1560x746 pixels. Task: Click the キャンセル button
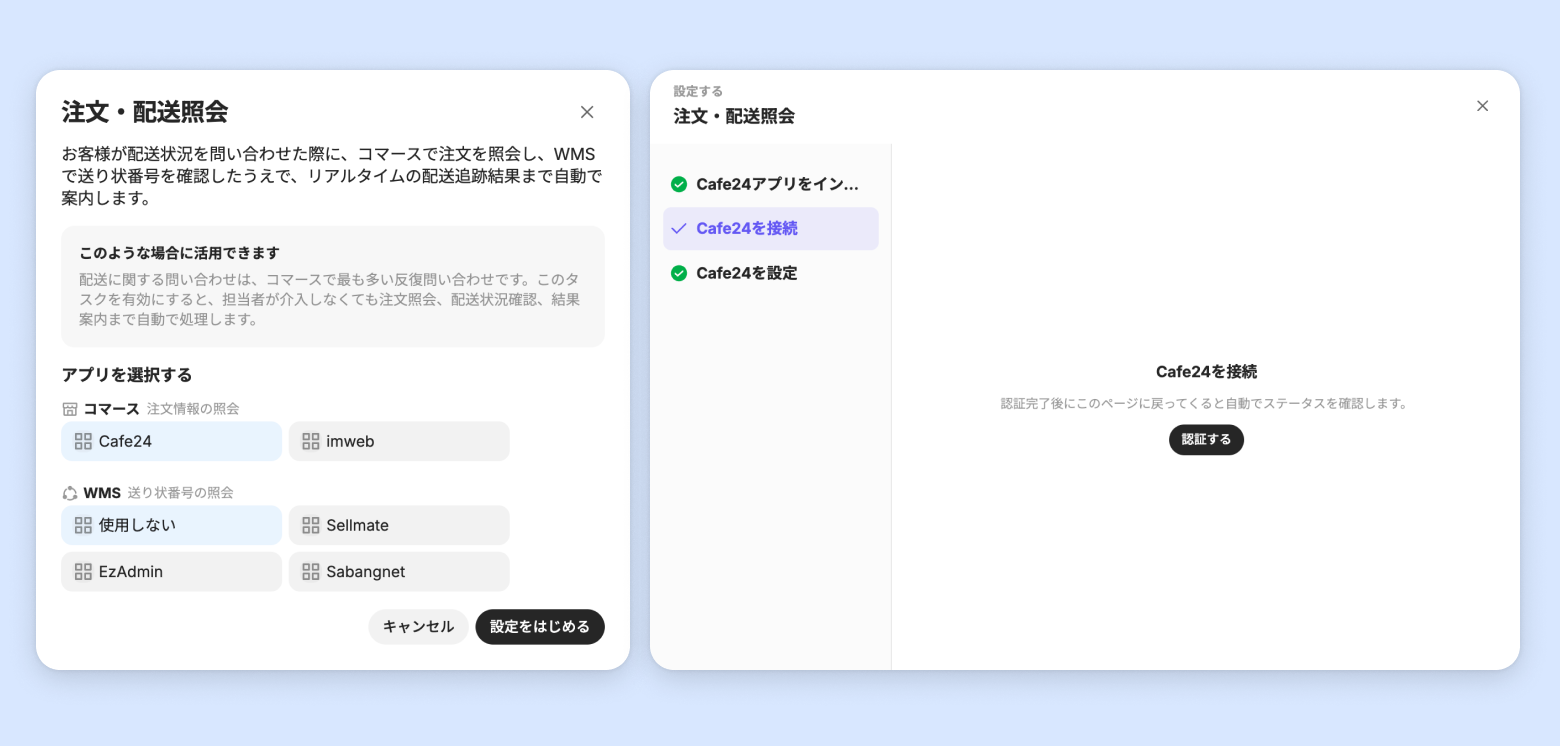[x=418, y=627]
